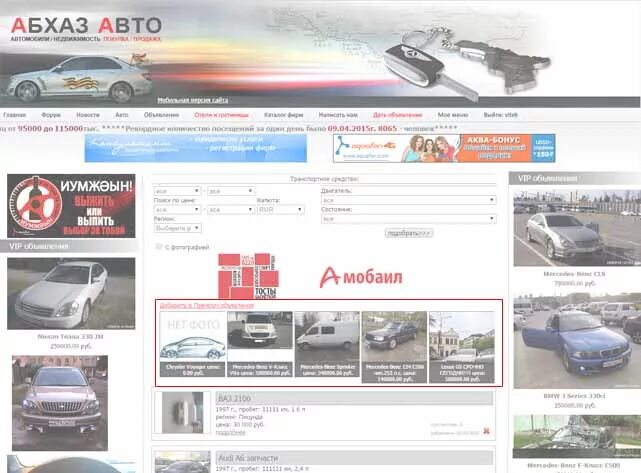The height and width of the screenshot is (473, 641).
Task: Open the ВАЗ 2106 listing title
Action: [x=234, y=398]
